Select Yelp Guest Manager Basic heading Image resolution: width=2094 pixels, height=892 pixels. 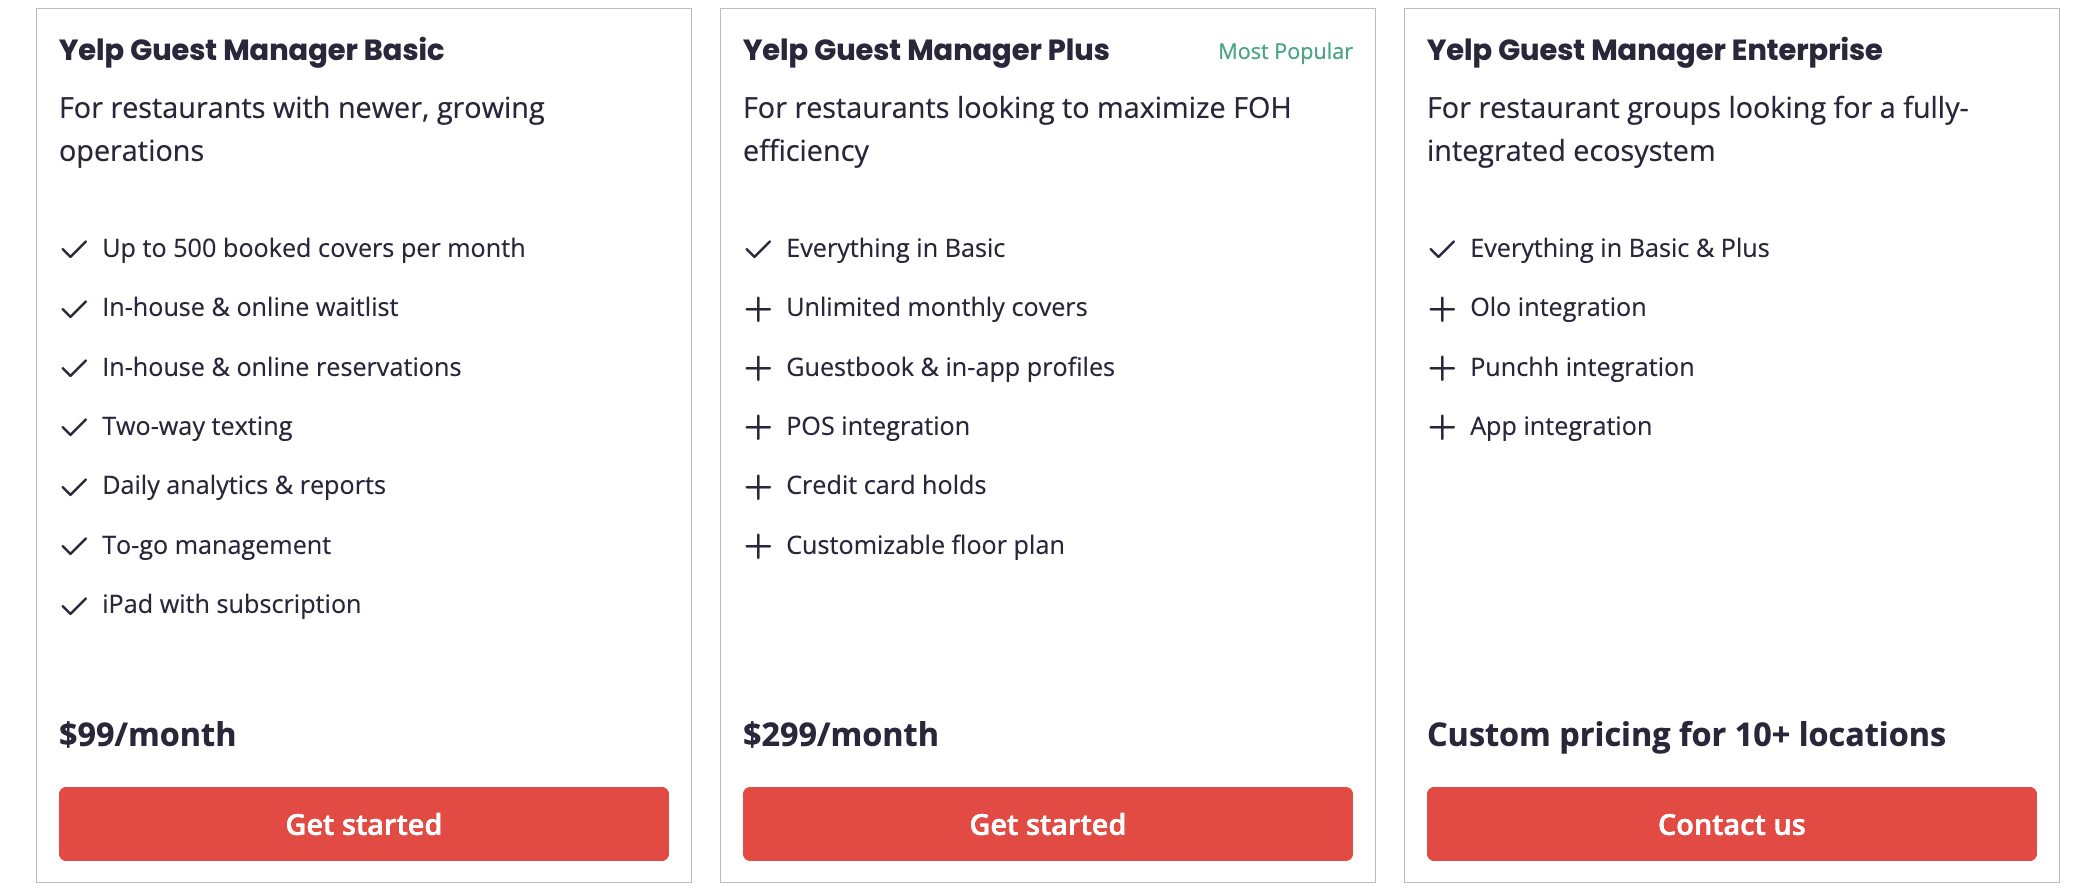(x=251, y=50)
